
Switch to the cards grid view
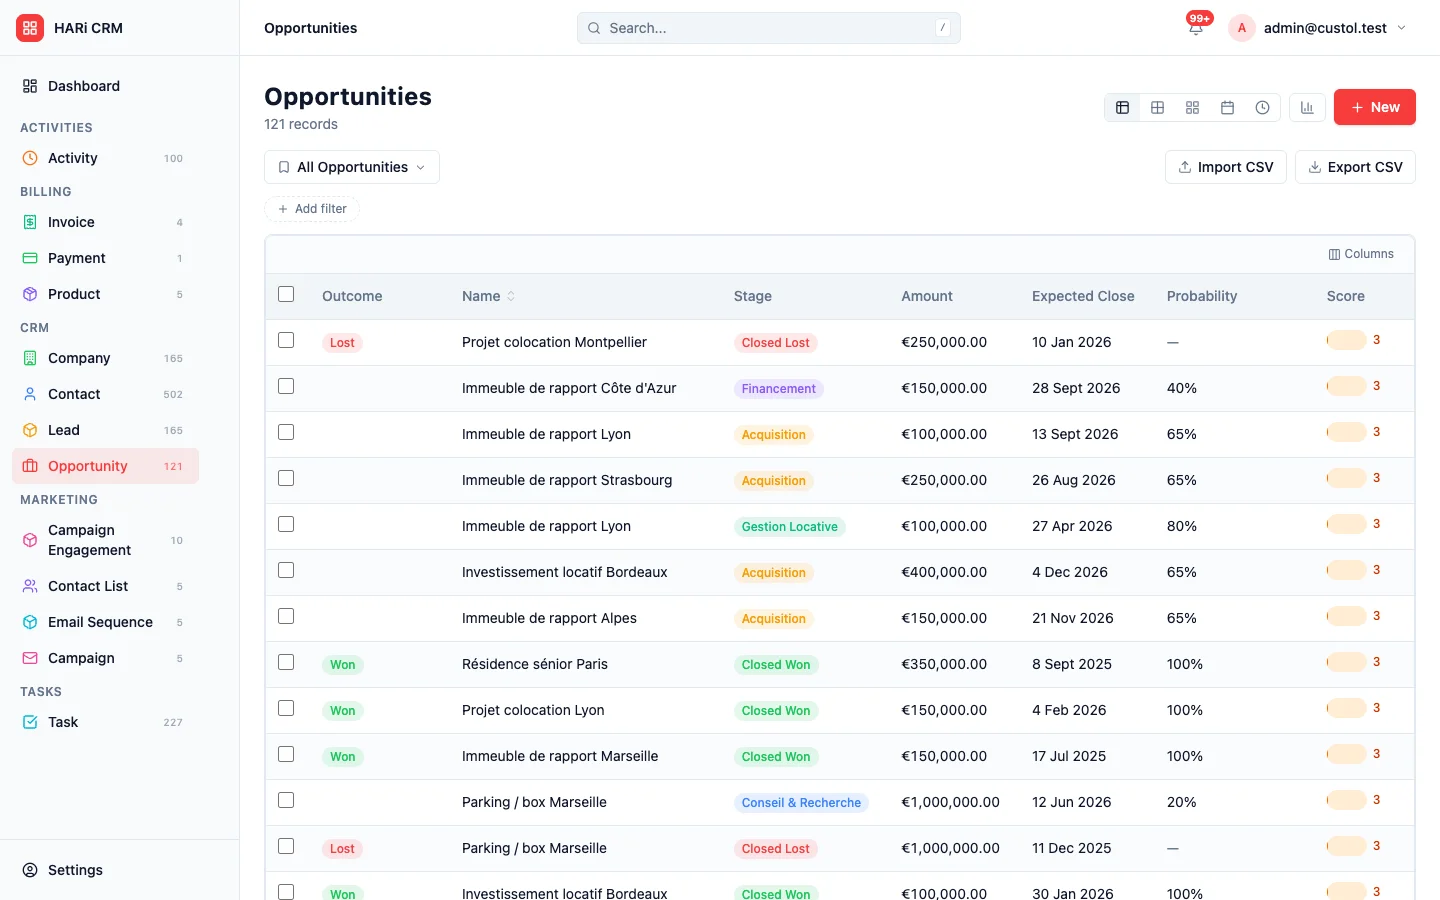1192,107
